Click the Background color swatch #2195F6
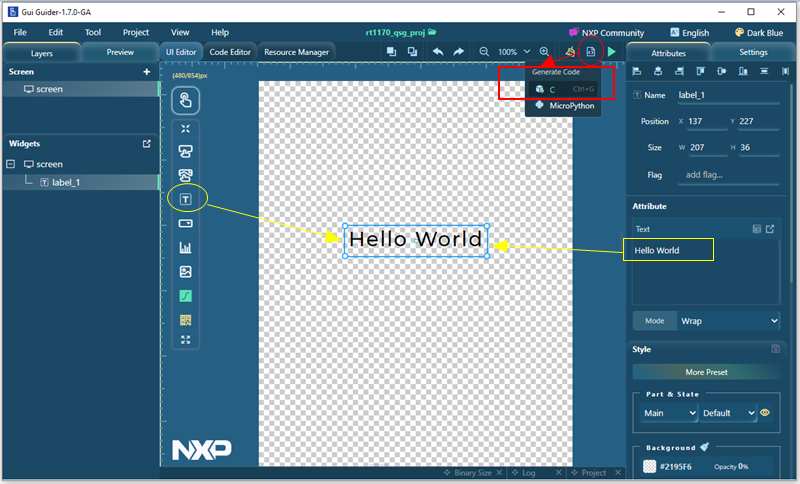800x484 pixels. [x=649, y=466]
